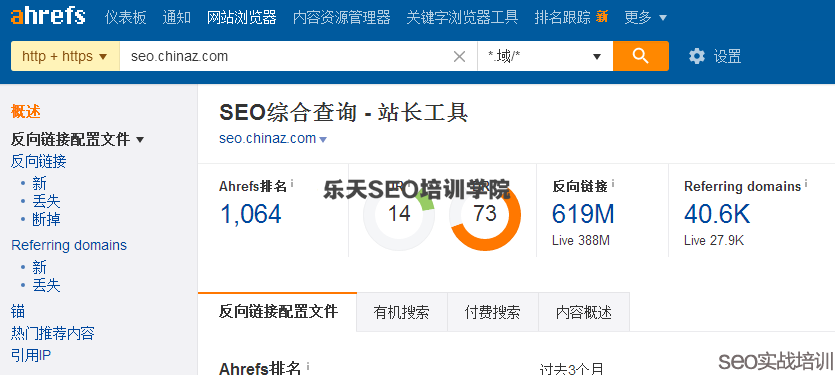
Task: Click 概述 in the sidebar
Action: coord(26,112)
